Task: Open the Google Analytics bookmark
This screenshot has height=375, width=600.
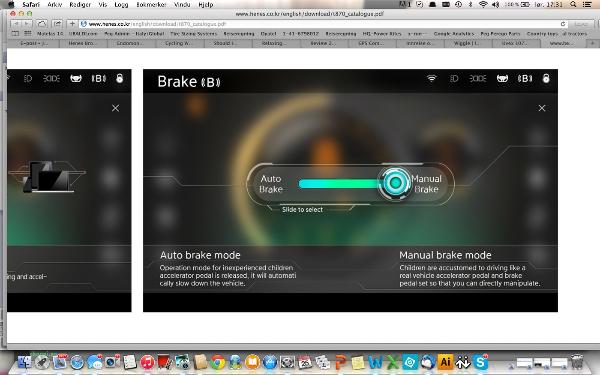Action: pyautogui.click(x=454, y=34)
